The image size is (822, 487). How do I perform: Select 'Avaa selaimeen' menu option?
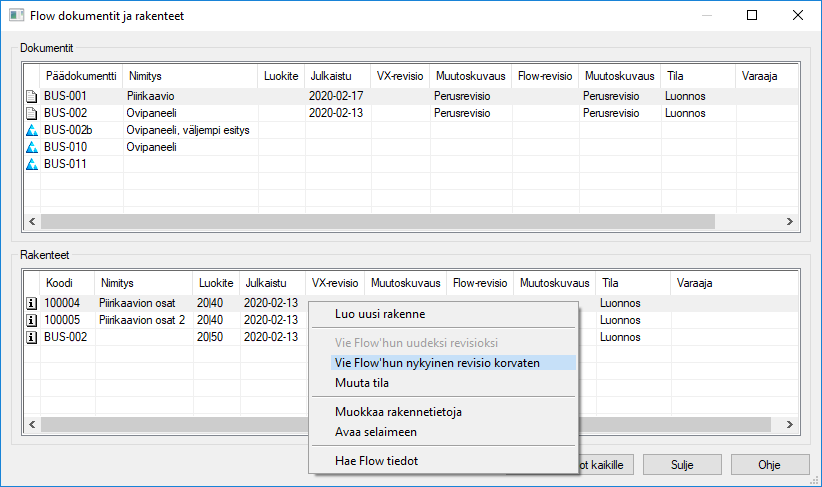click(x=376, y=432)
